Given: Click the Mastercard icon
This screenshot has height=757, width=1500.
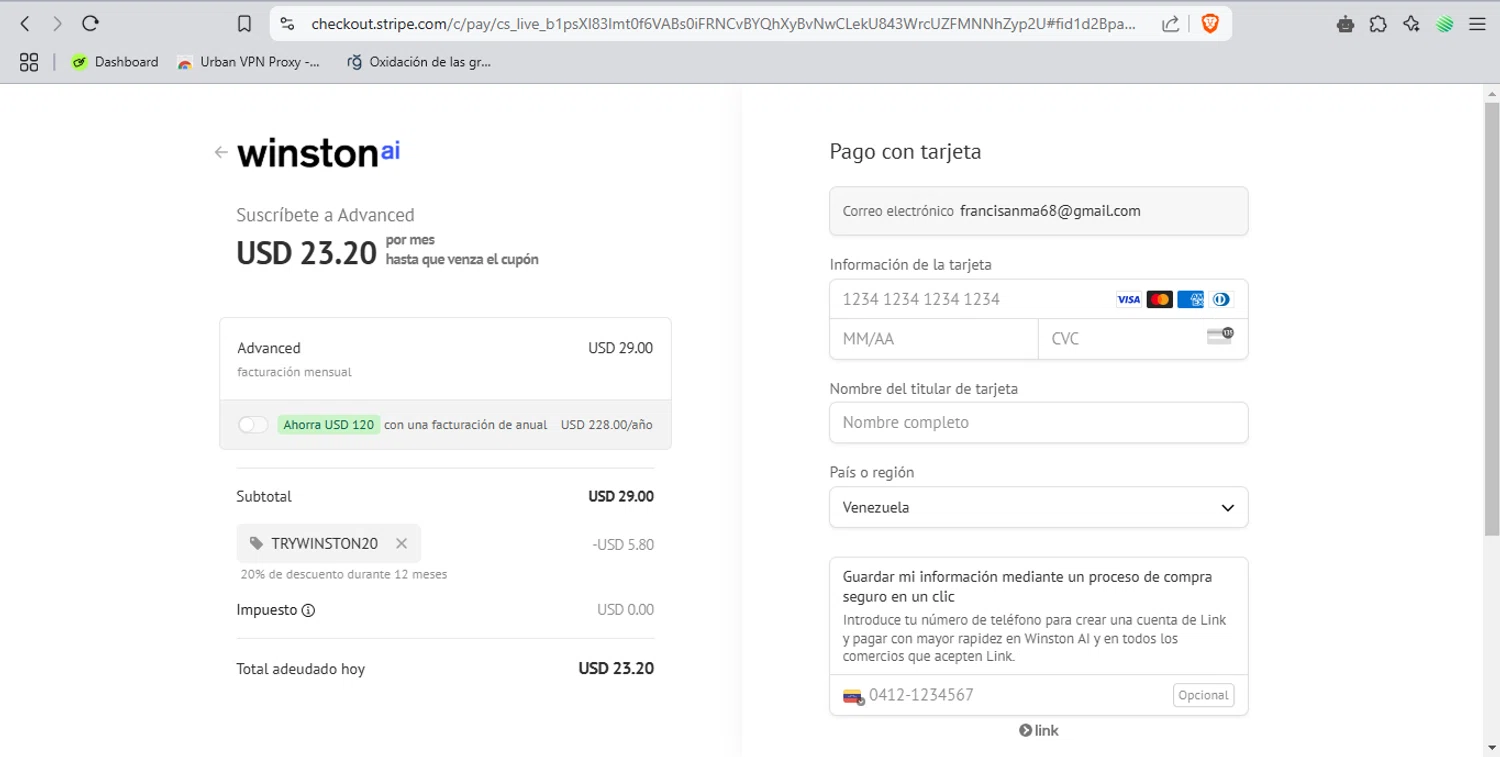Looking at the screenshot, I should click(x=1159, y=299).
